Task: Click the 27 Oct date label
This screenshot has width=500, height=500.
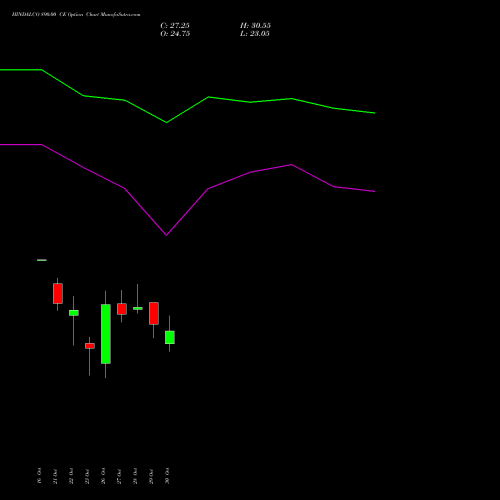Action: pos(119,476)
